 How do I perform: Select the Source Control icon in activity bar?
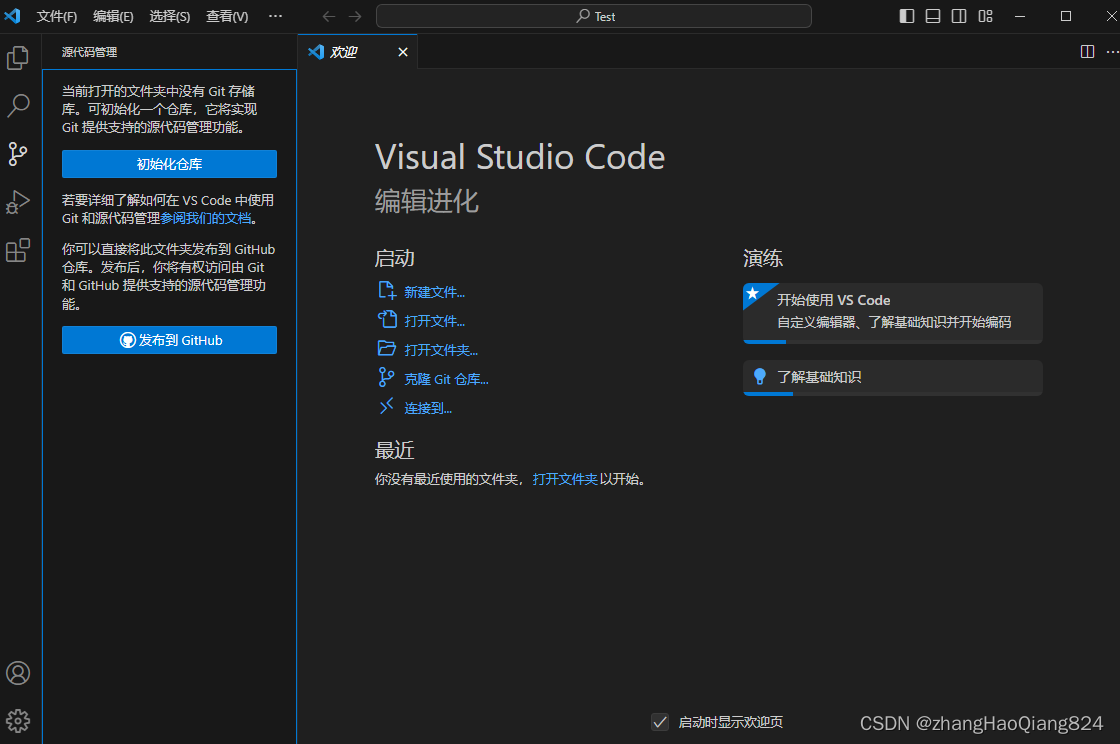pyautogui.click(x=18, y=154)
